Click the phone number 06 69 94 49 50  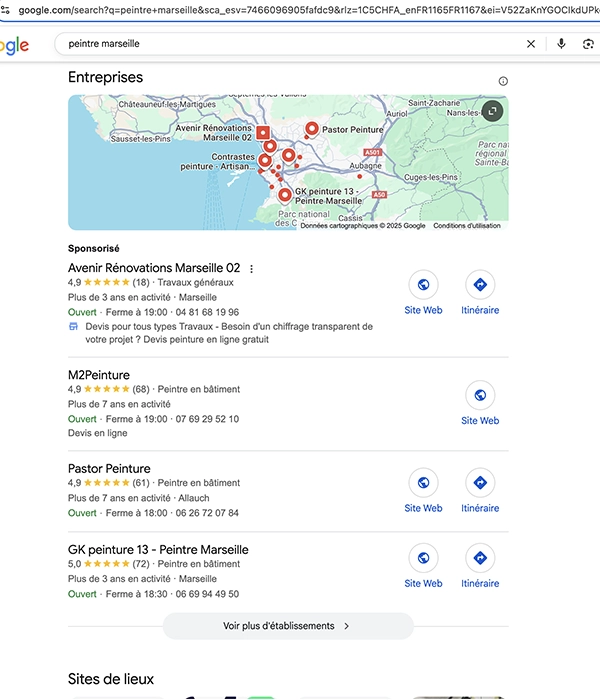coord(207,594)
